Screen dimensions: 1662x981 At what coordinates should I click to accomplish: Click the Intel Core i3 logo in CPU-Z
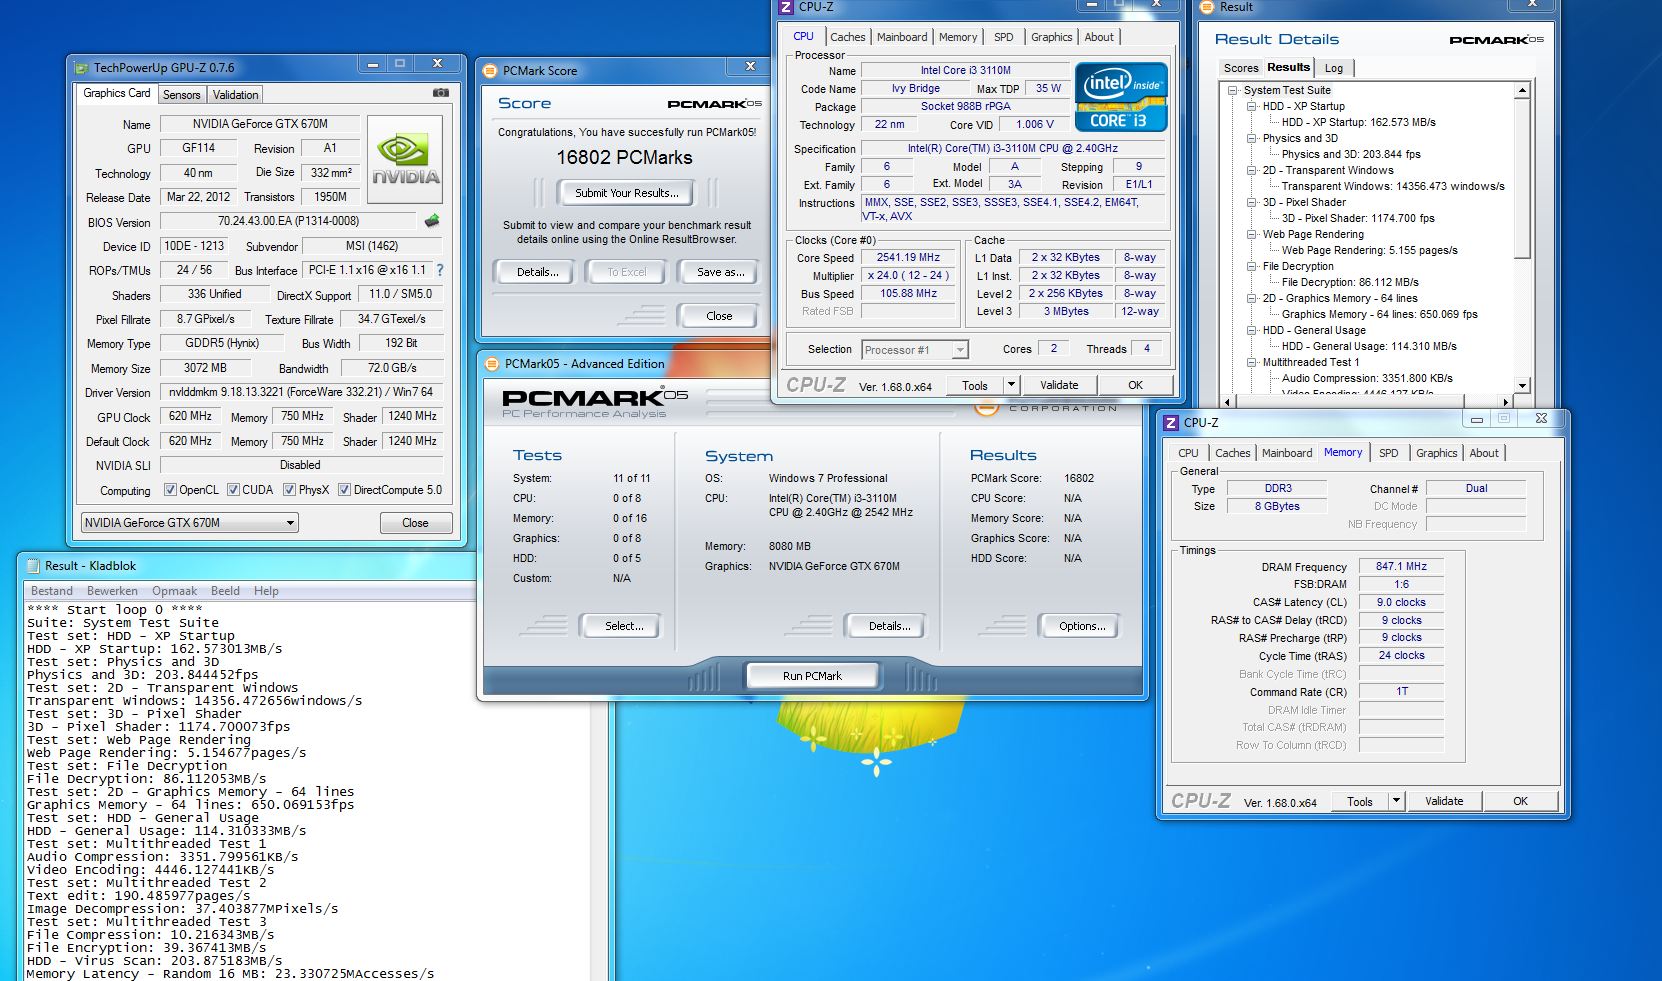tap(1121, 98)
